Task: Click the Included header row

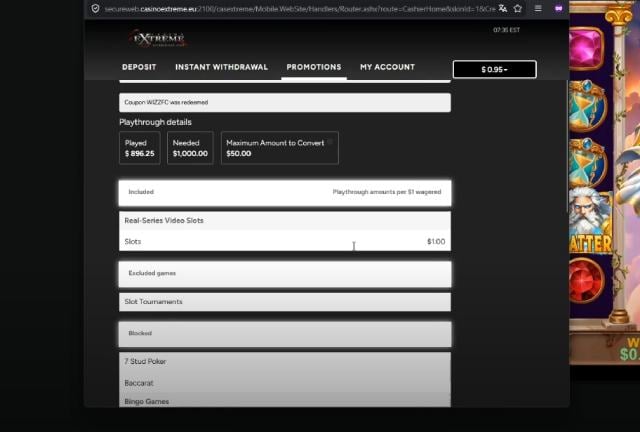Action: [x=285, y=193]
